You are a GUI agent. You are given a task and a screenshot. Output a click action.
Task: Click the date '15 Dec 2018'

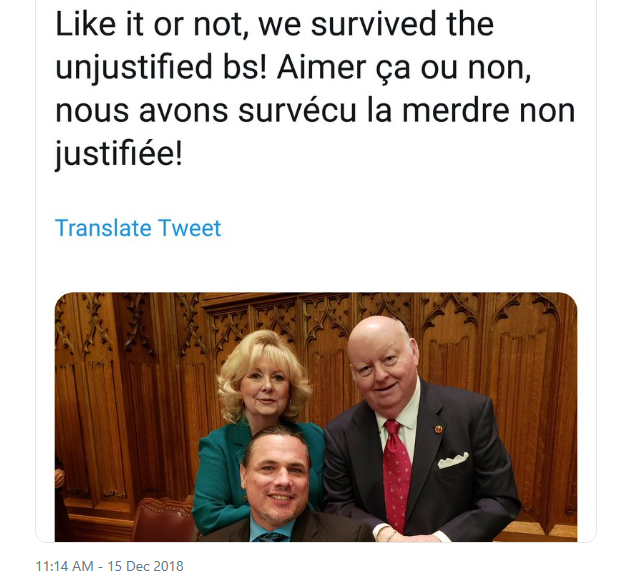point(145,566)
